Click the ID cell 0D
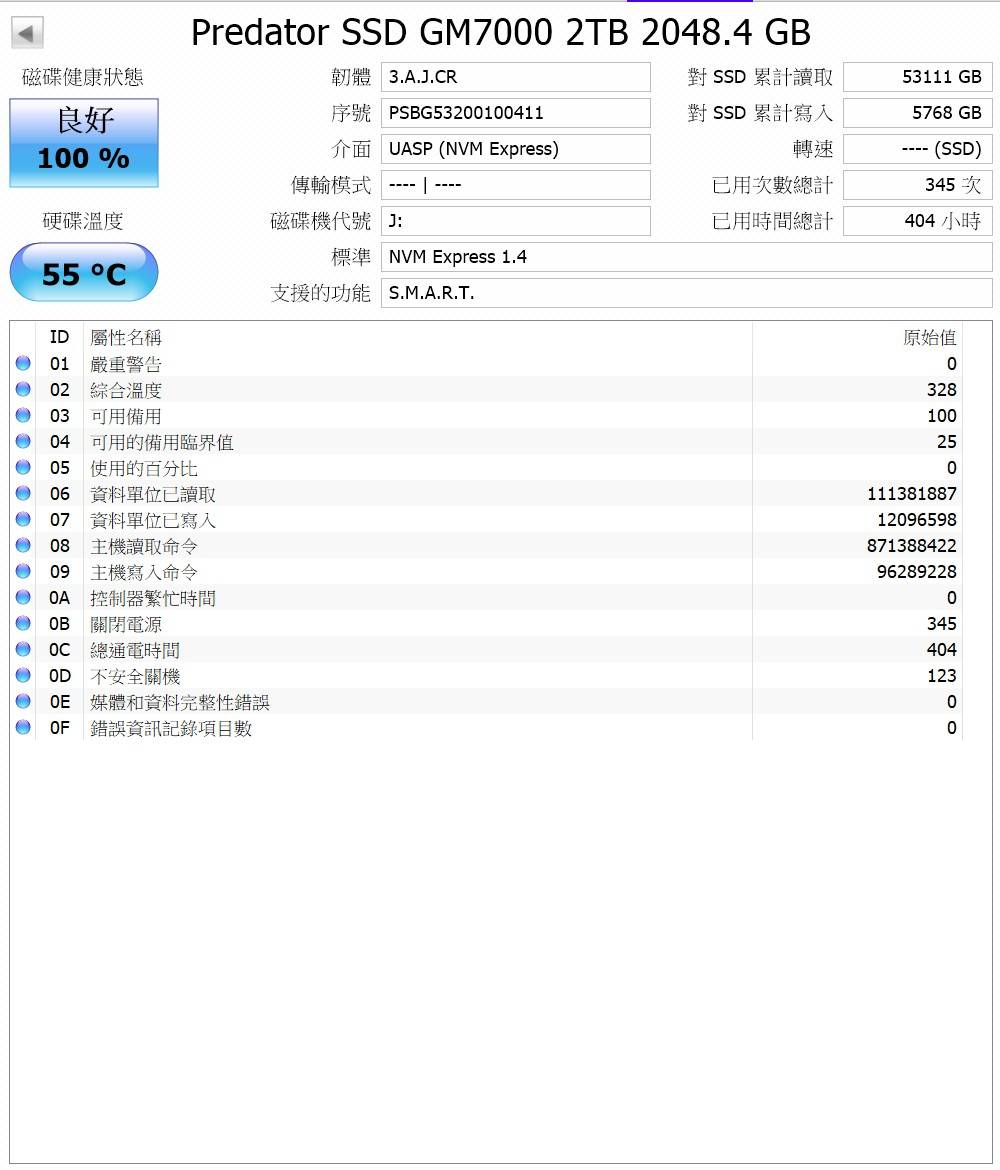Image resolution: width=1000 pixels, height=1170 pixels. [x=60, y=675]
